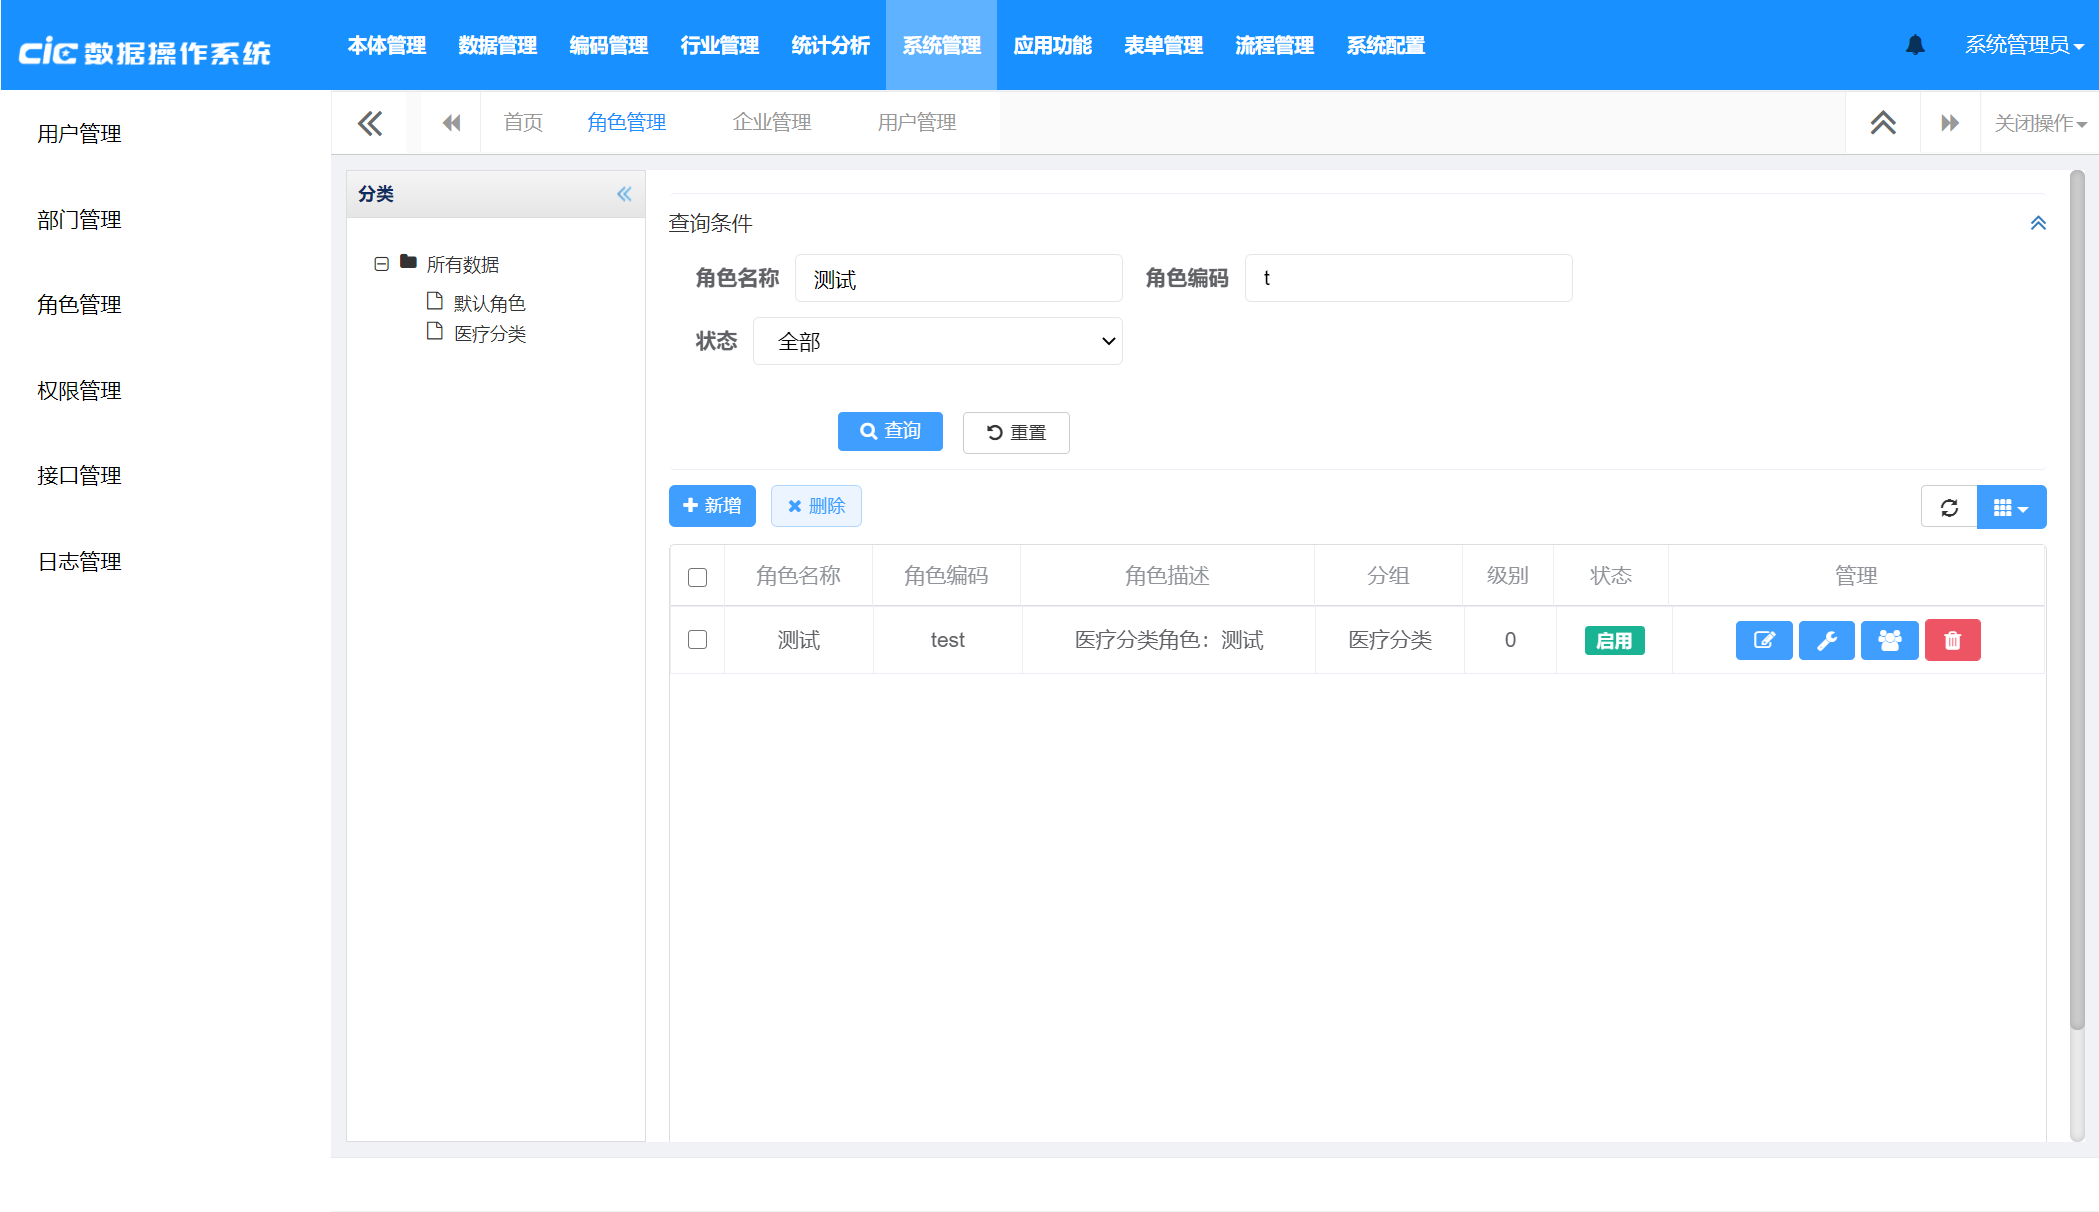Collapse the left sidebar with double chevron
This screenshot has width=2099, height=1212.
(369, 123)
